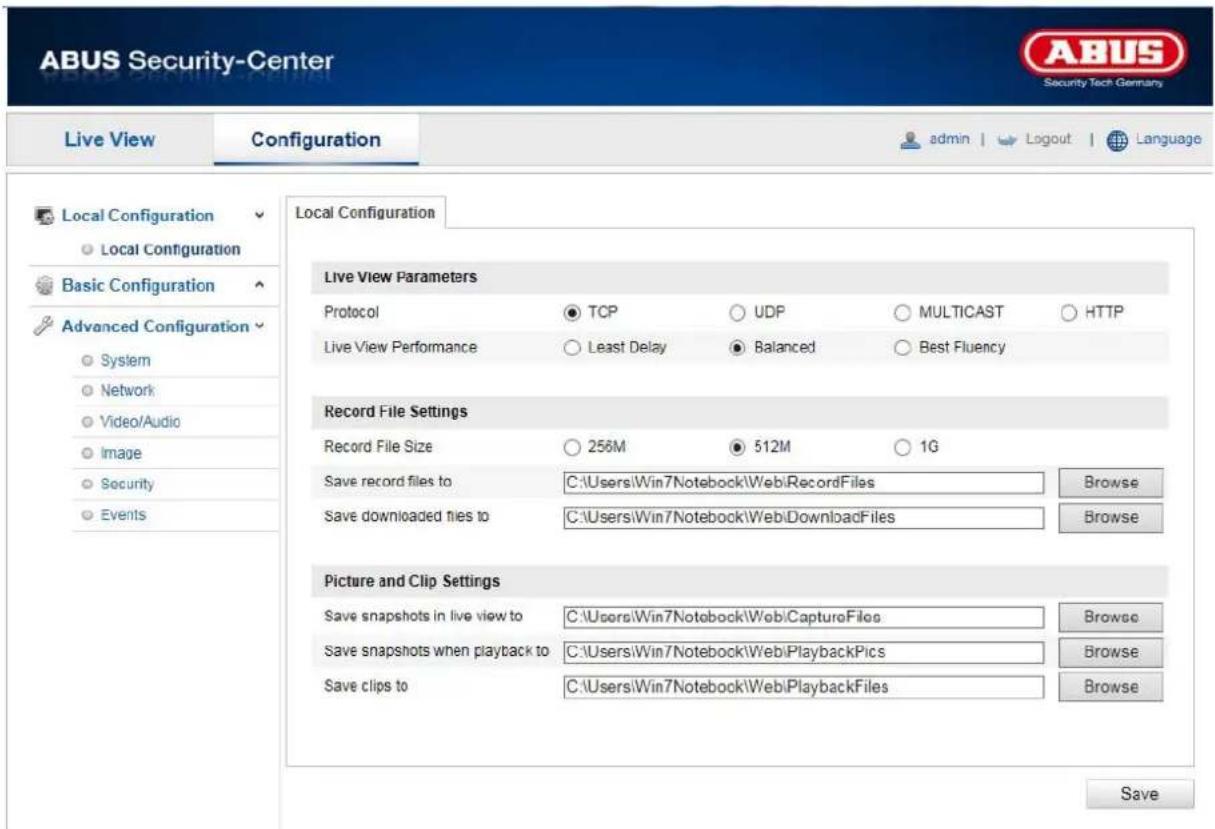Open Security settings in sidebar
The width and height of the screenshot is (1215, 829).
(x=127, y=484)
